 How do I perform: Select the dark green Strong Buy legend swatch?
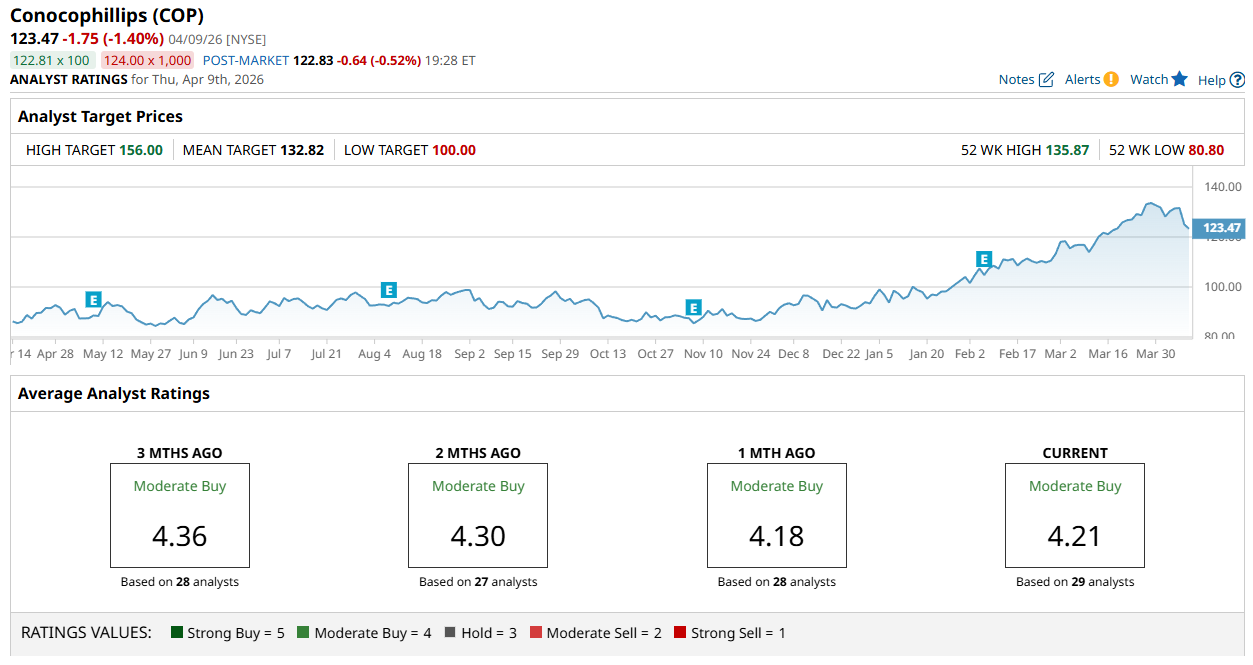point(177,633)
